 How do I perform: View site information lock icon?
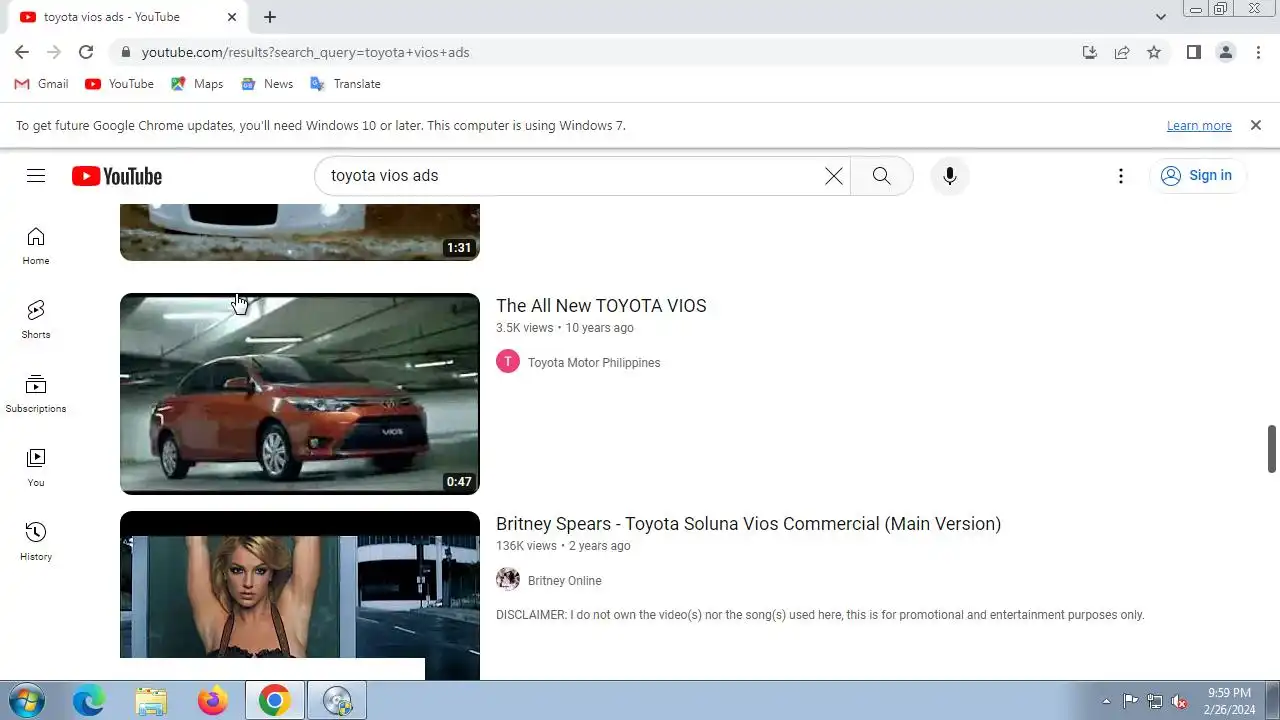(x=125, y=52)
